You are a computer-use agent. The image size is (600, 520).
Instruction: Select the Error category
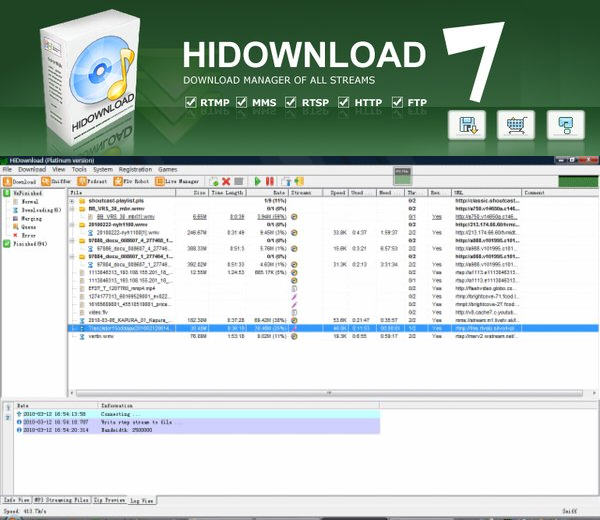click(x=24, y=235)
